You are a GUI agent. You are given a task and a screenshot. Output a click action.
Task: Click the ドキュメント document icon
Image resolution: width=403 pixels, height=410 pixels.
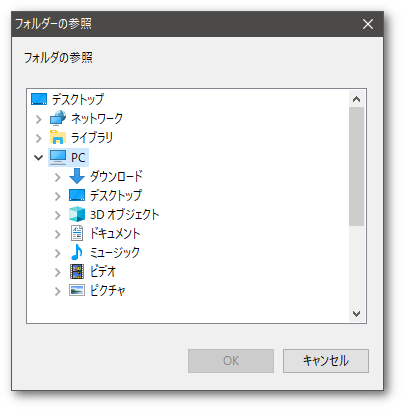(x=77, y=233)
